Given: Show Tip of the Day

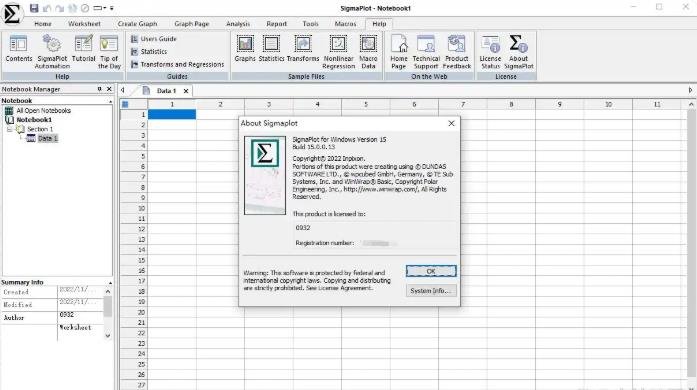Looking at the screenshot, I should coord(109,52).
